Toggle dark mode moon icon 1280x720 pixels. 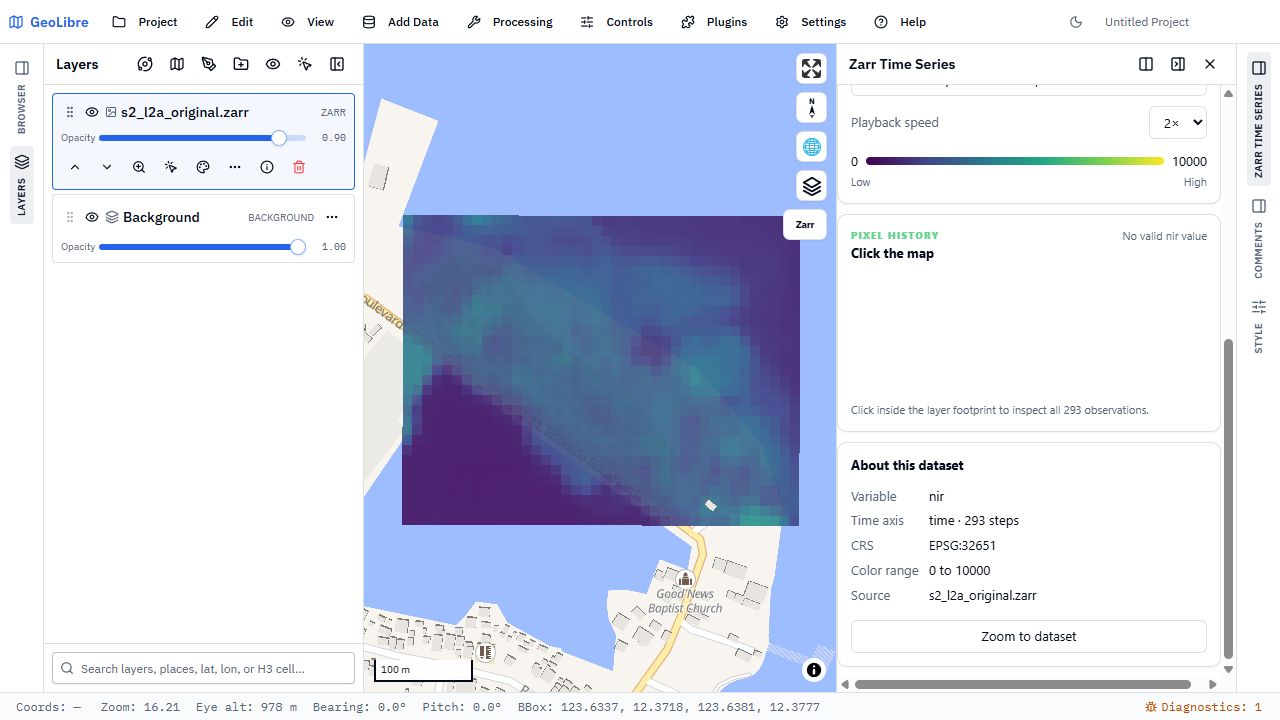tap(1076, 22)
